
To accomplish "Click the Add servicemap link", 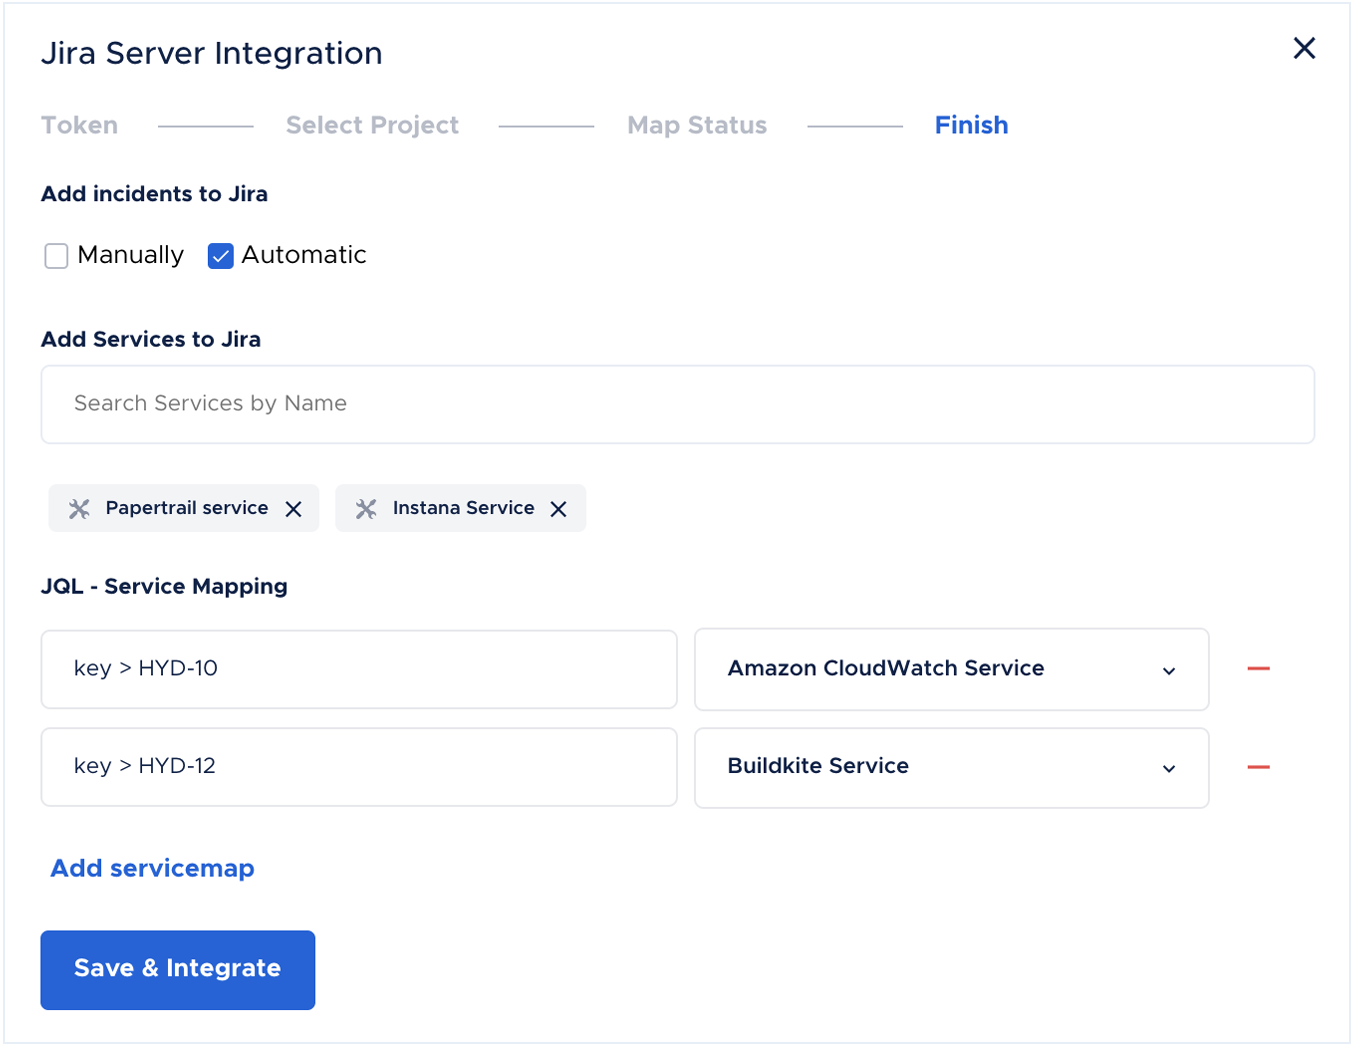I will [x=152, y=868].
